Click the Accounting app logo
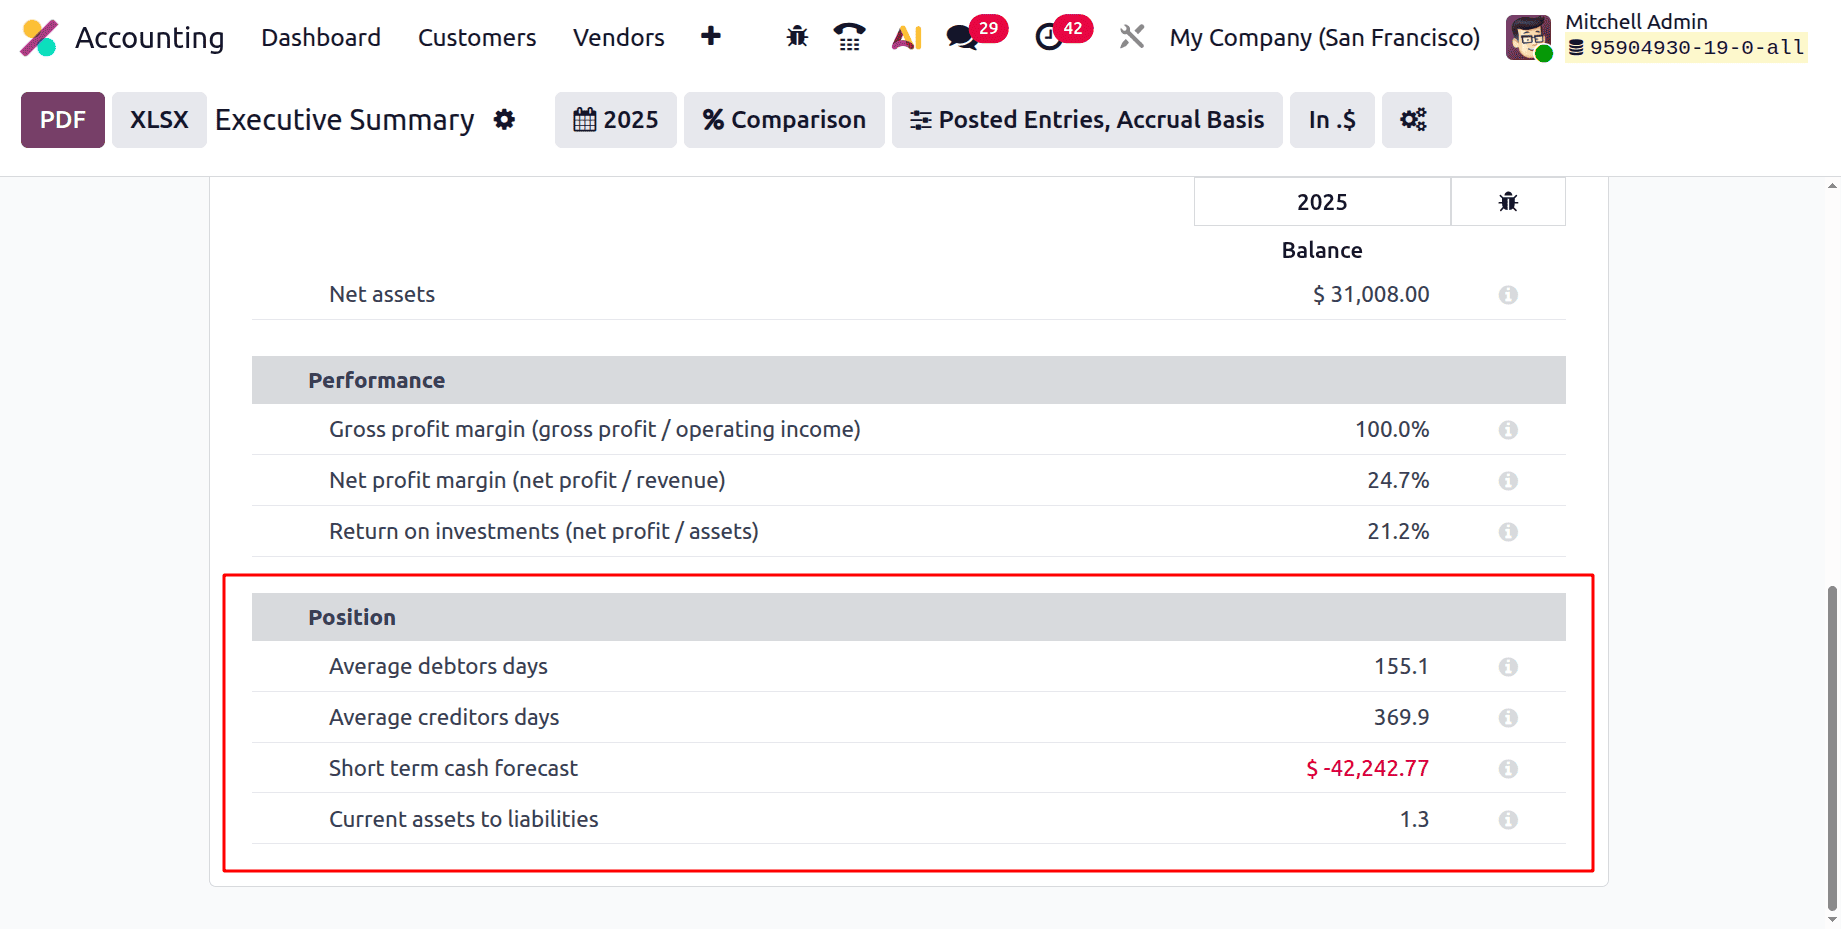The height and width of the screenshot is (929, 1841). pyautogui.click(x=39, y=37)
